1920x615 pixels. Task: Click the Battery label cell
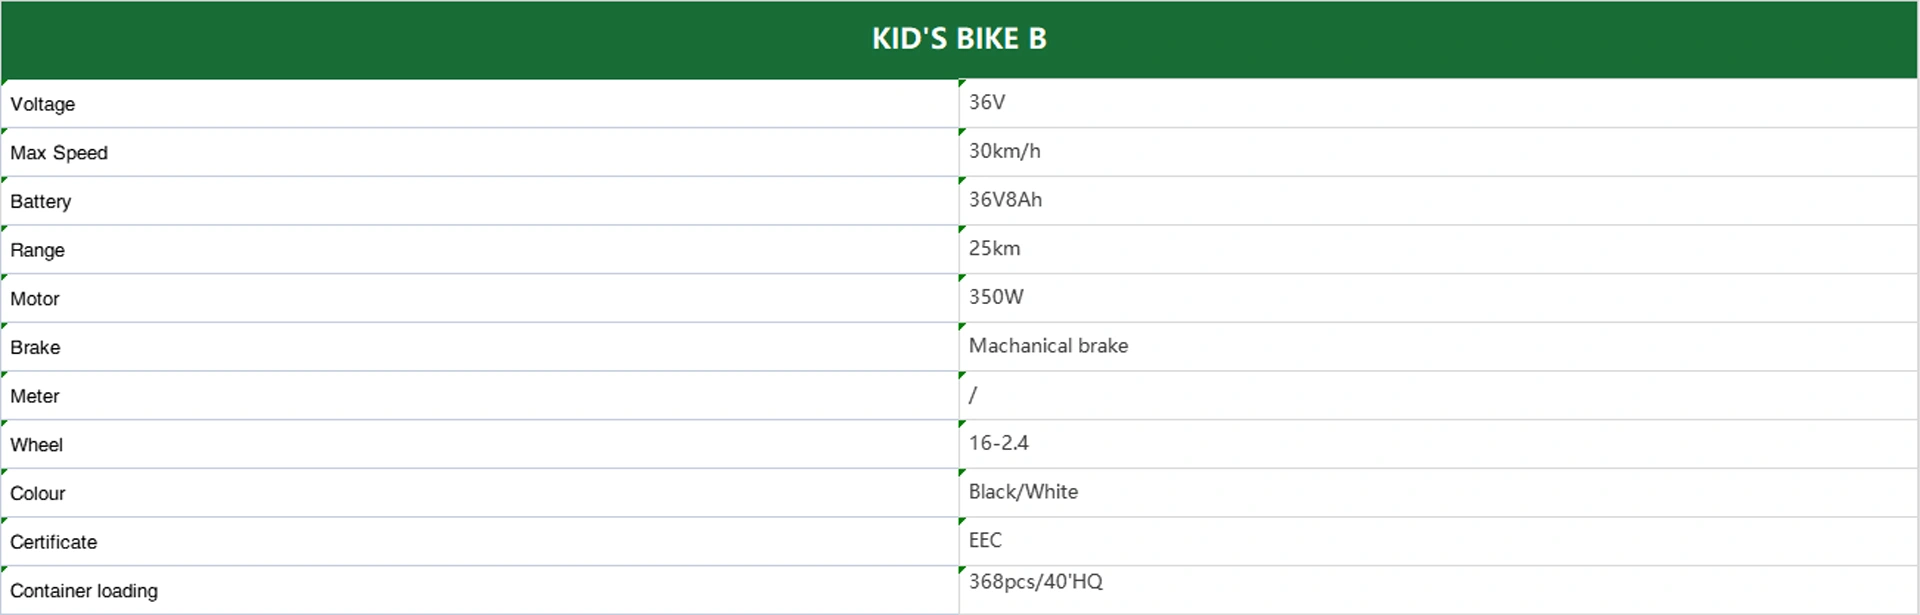[x=480, y=201]
